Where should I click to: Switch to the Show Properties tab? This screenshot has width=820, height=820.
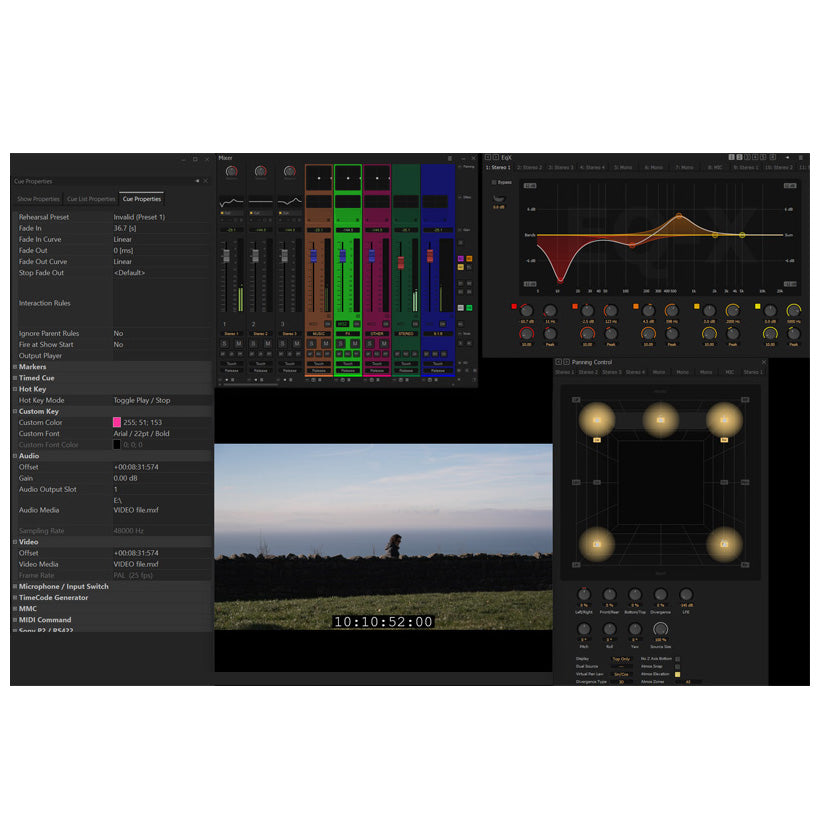38,199
